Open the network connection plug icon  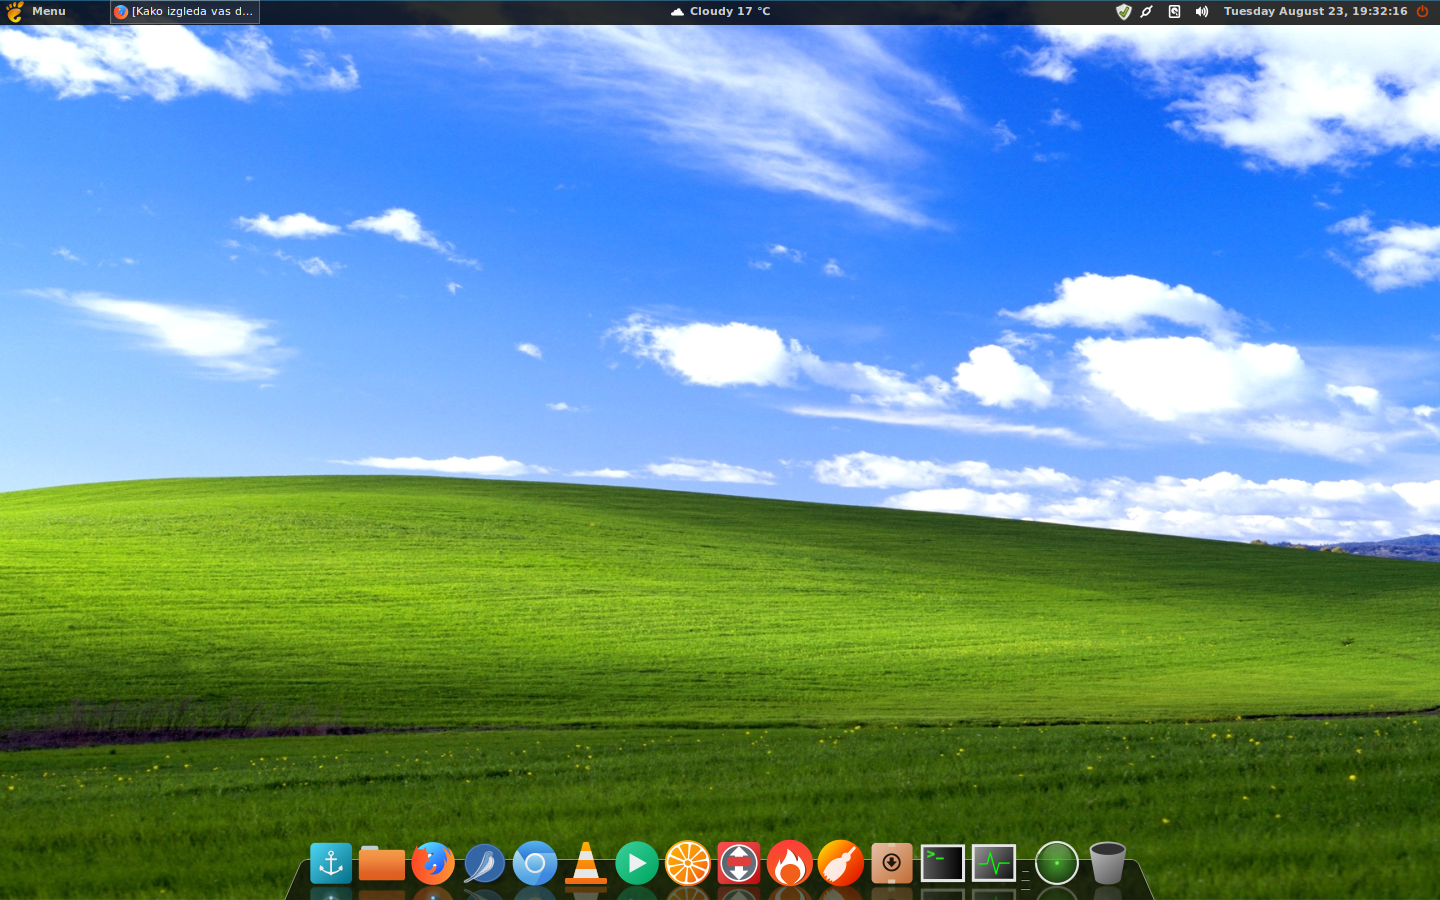(x=1147, y=12)
